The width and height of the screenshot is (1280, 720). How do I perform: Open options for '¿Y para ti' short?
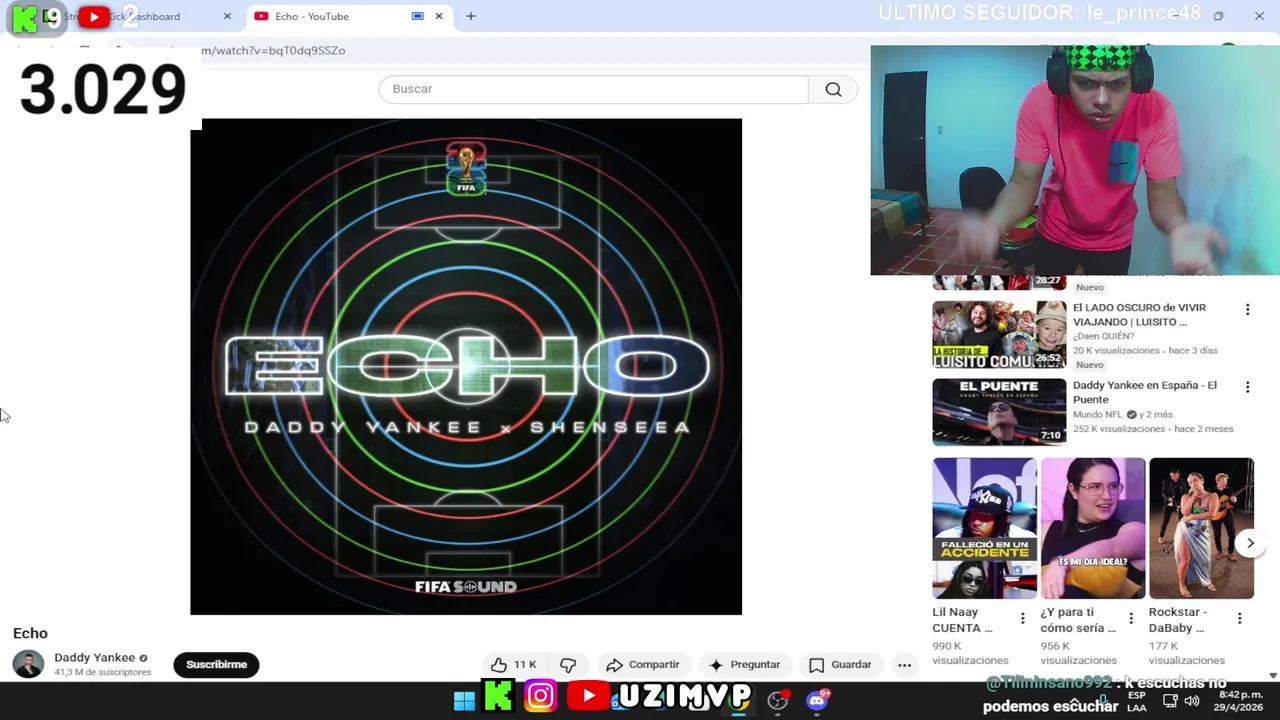tap(1131, 619)
